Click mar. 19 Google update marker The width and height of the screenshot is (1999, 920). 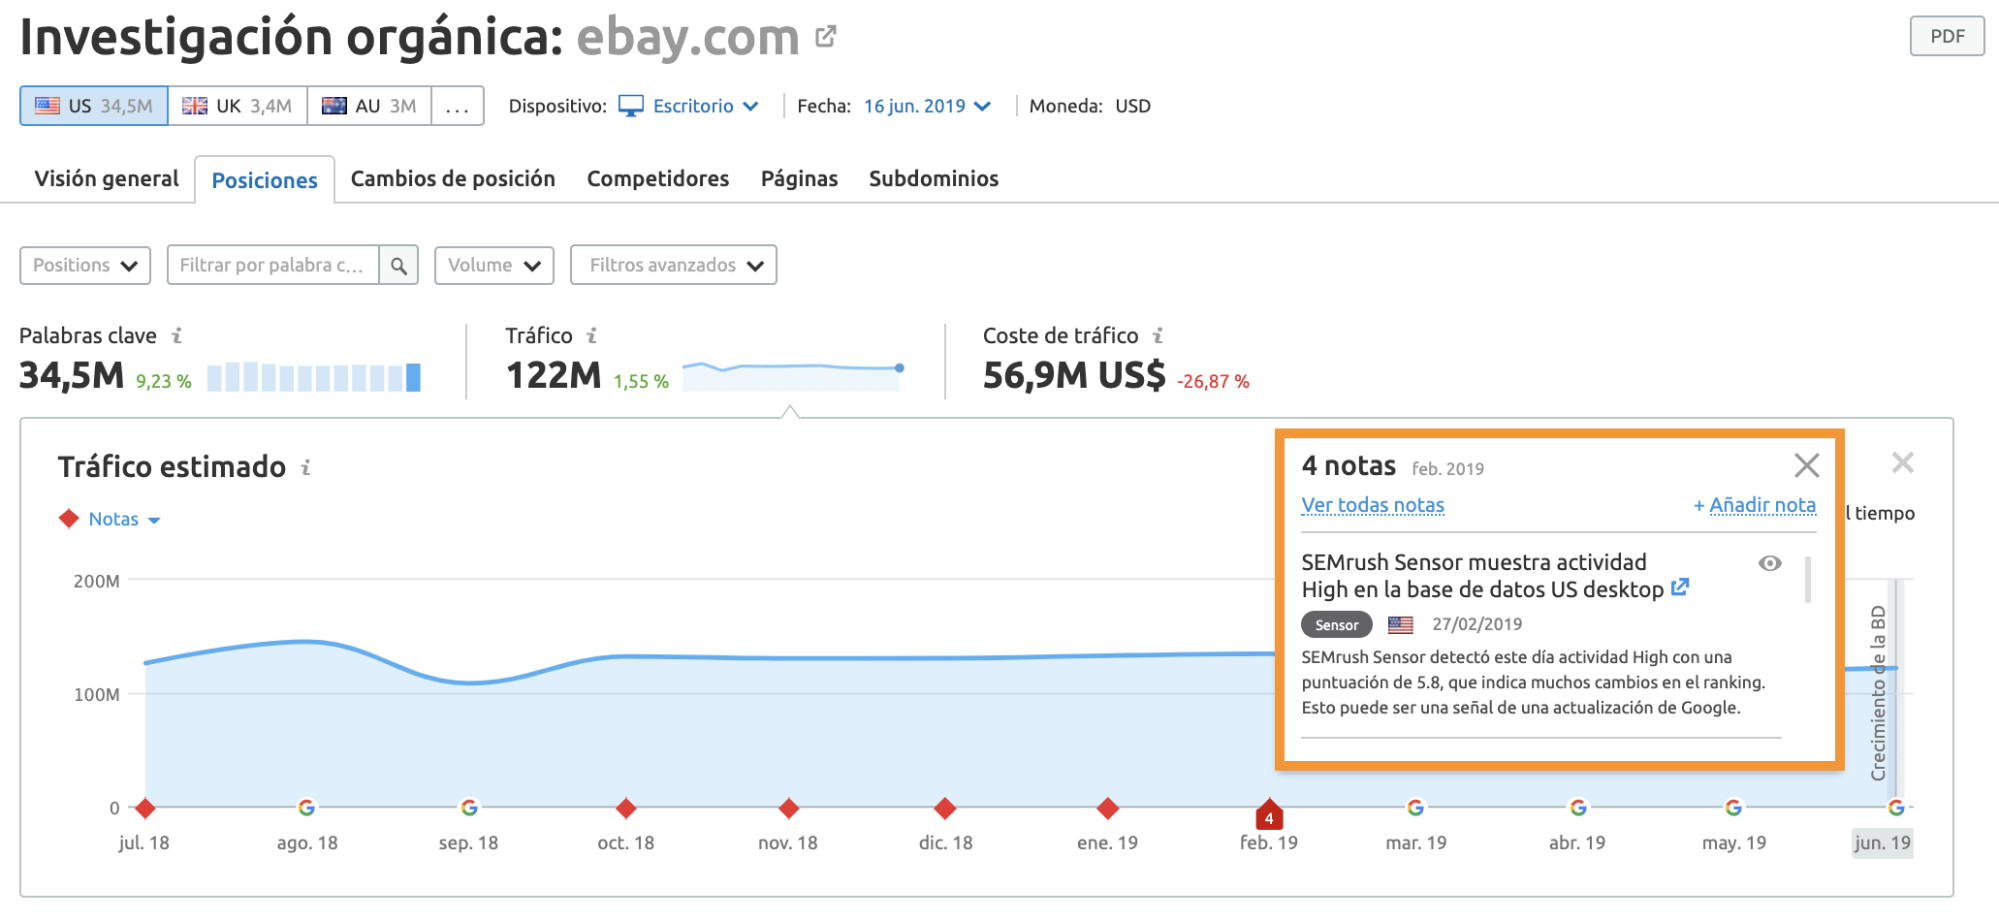click(1416, 807)
